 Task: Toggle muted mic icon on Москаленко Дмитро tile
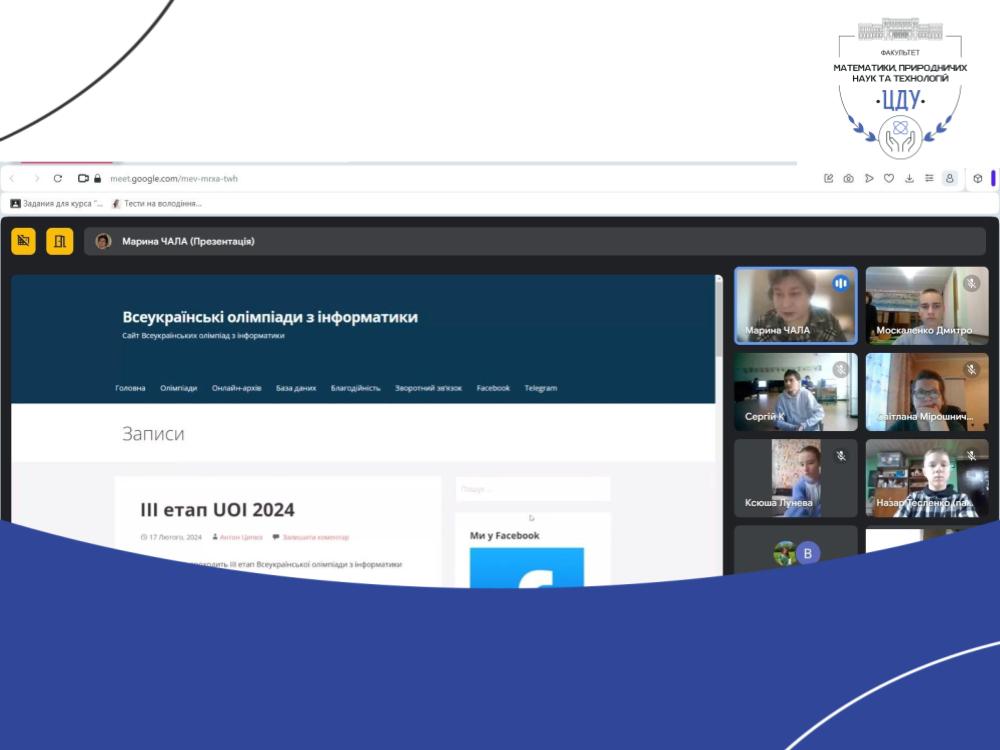pyautogui.click(x=971, y=284)
